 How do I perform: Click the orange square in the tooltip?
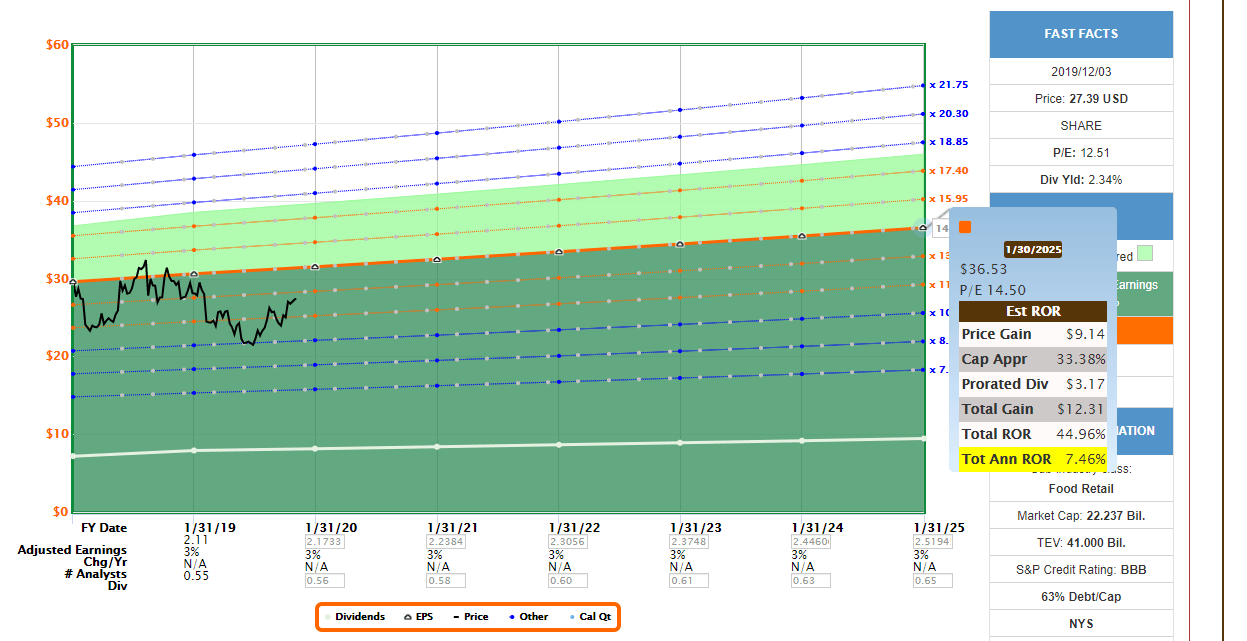click(x=965, y=227)
